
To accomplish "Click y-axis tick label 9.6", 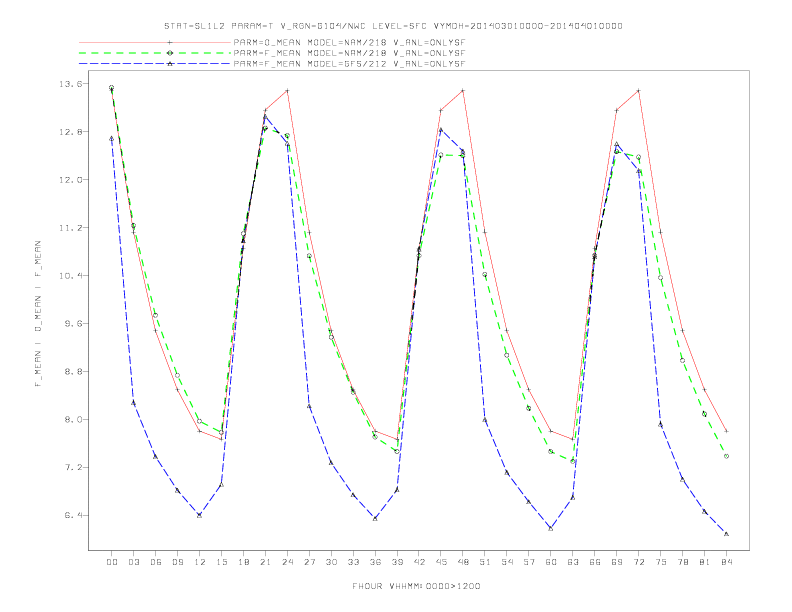I will (73, 324).
